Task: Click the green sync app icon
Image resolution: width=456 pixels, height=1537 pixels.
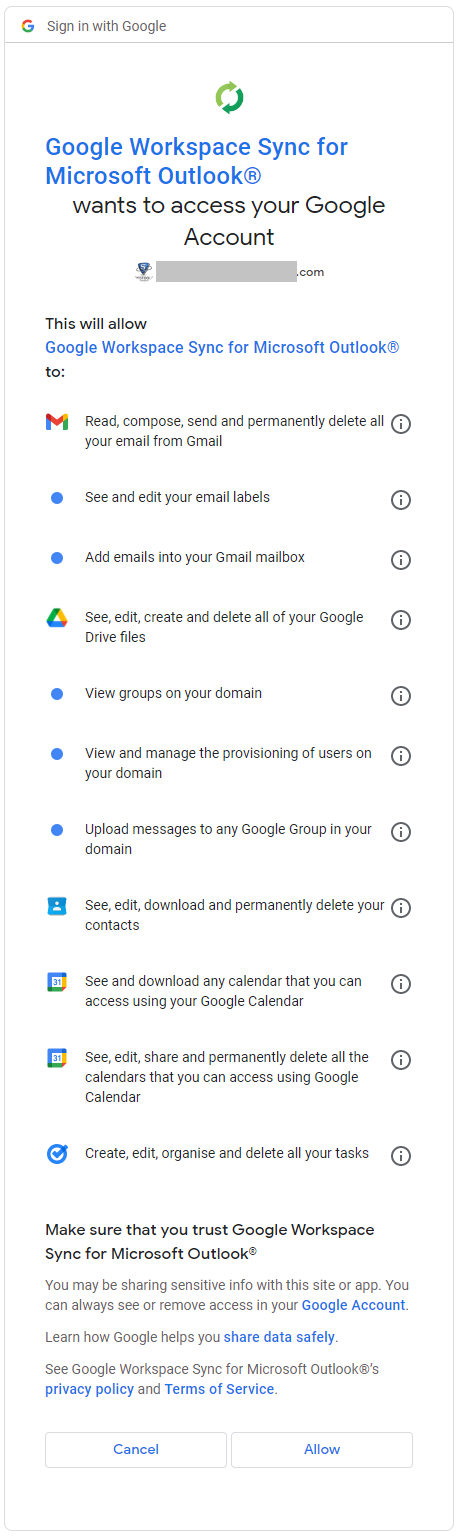Action: coord(229,98)
